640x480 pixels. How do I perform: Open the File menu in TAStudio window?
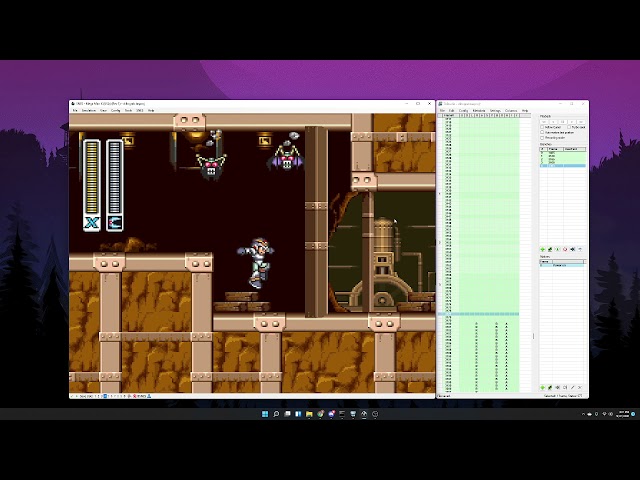point(442,111)
